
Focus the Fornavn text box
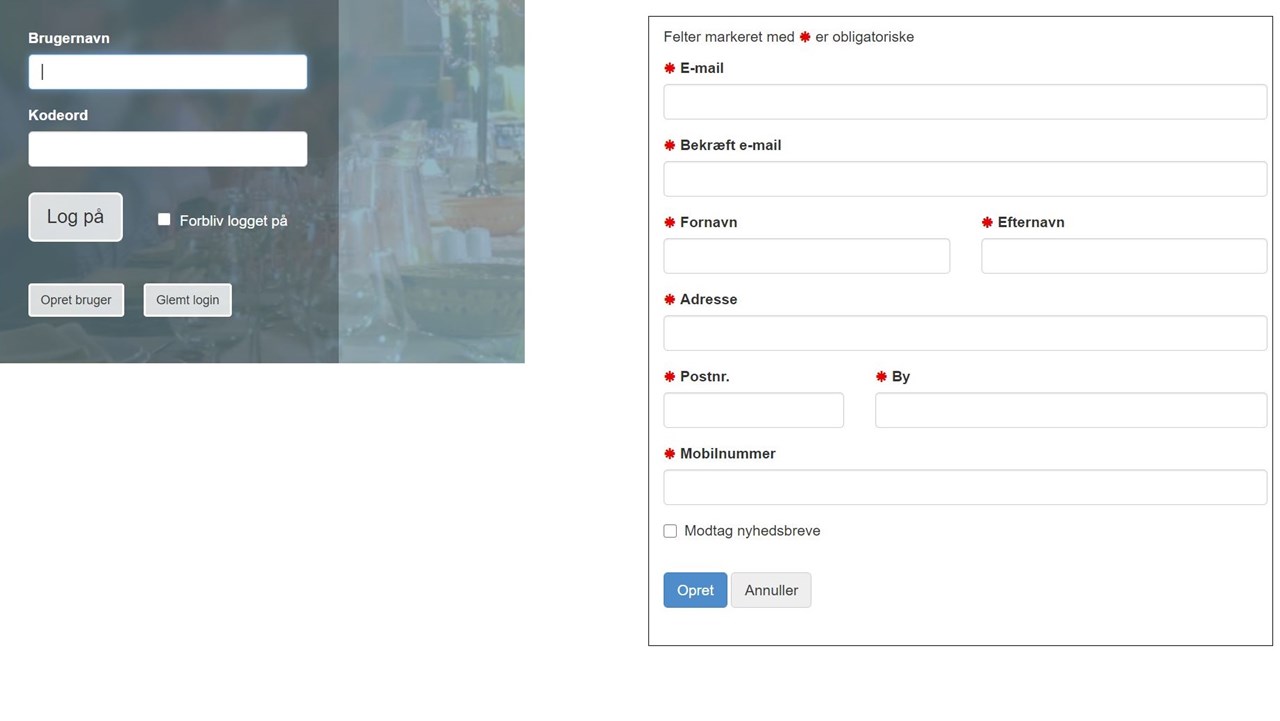tap(807, 256)
